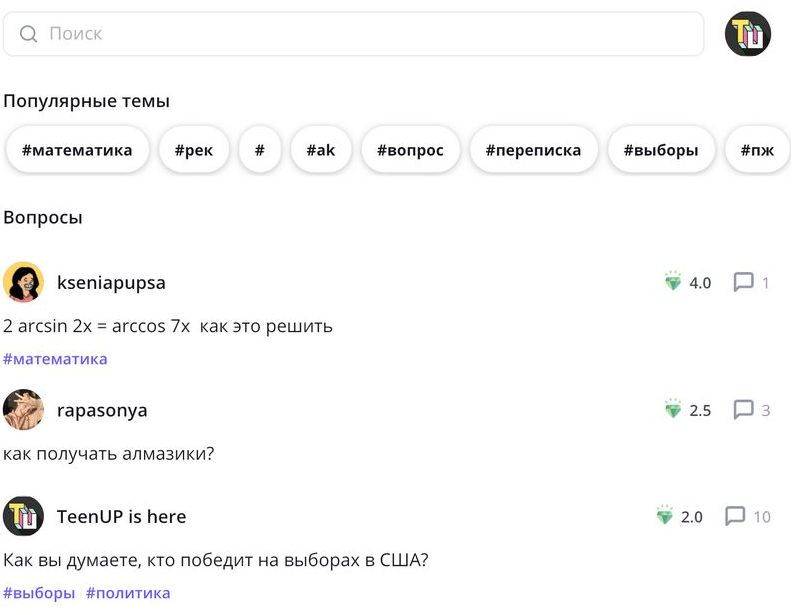Open comments icon on rapasonya's question
Screen dimensions: 807x615
click(743, 410)
